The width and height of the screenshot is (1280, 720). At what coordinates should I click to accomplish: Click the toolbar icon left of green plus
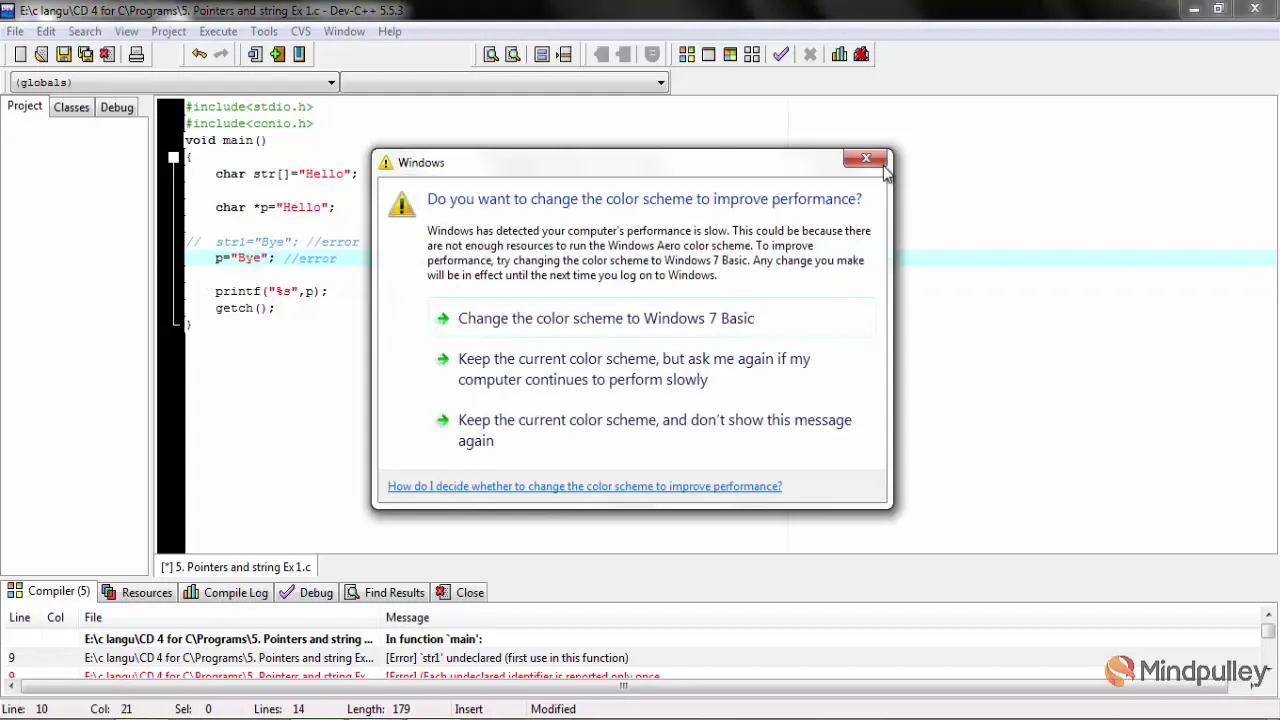tap(255, 54)
